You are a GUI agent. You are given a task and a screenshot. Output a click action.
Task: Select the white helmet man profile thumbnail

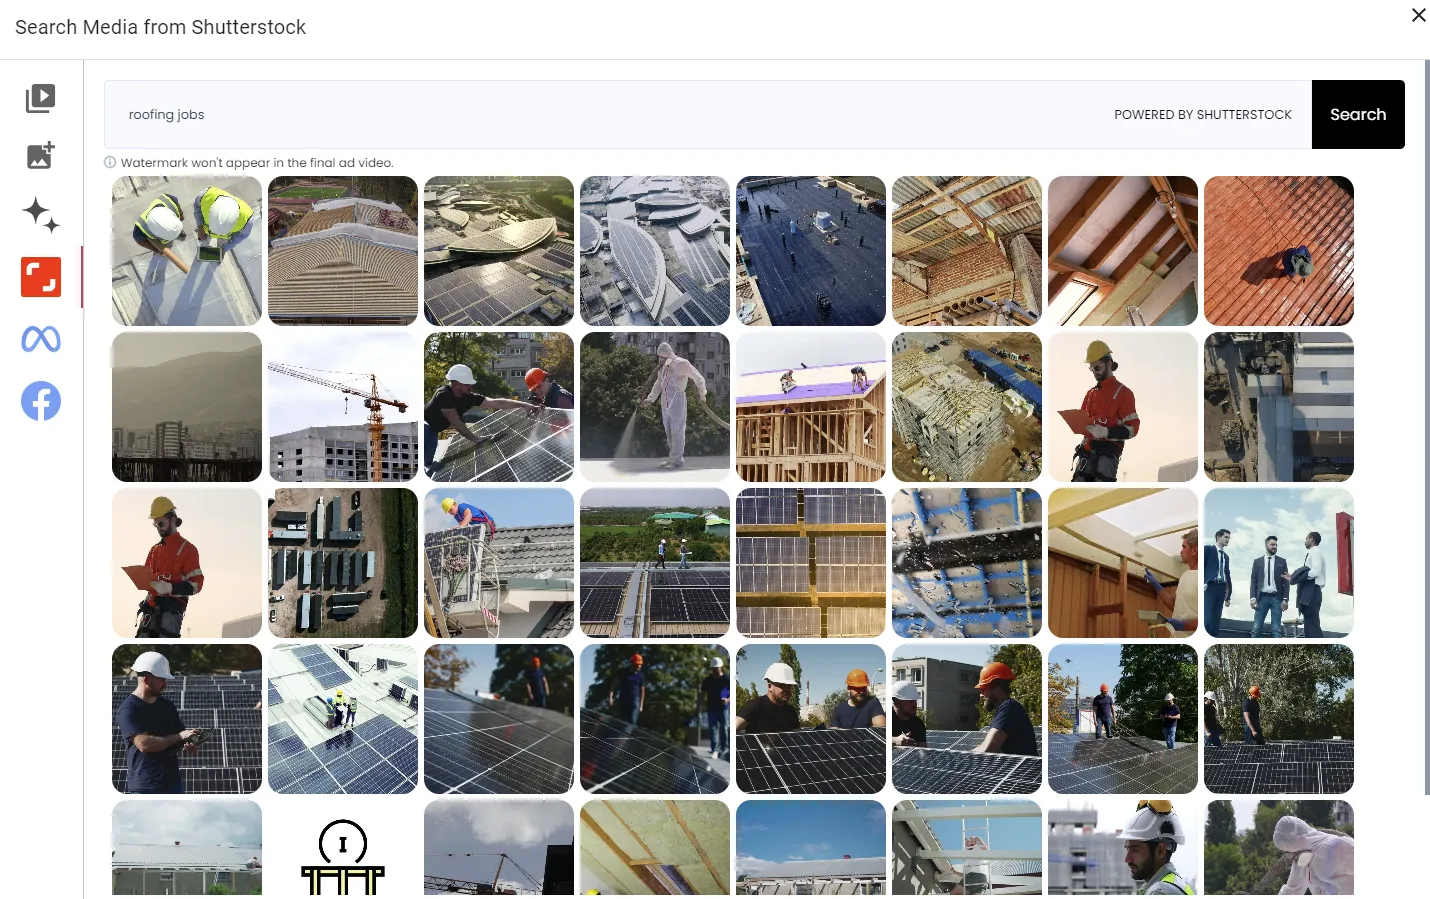click(1123, 847)
